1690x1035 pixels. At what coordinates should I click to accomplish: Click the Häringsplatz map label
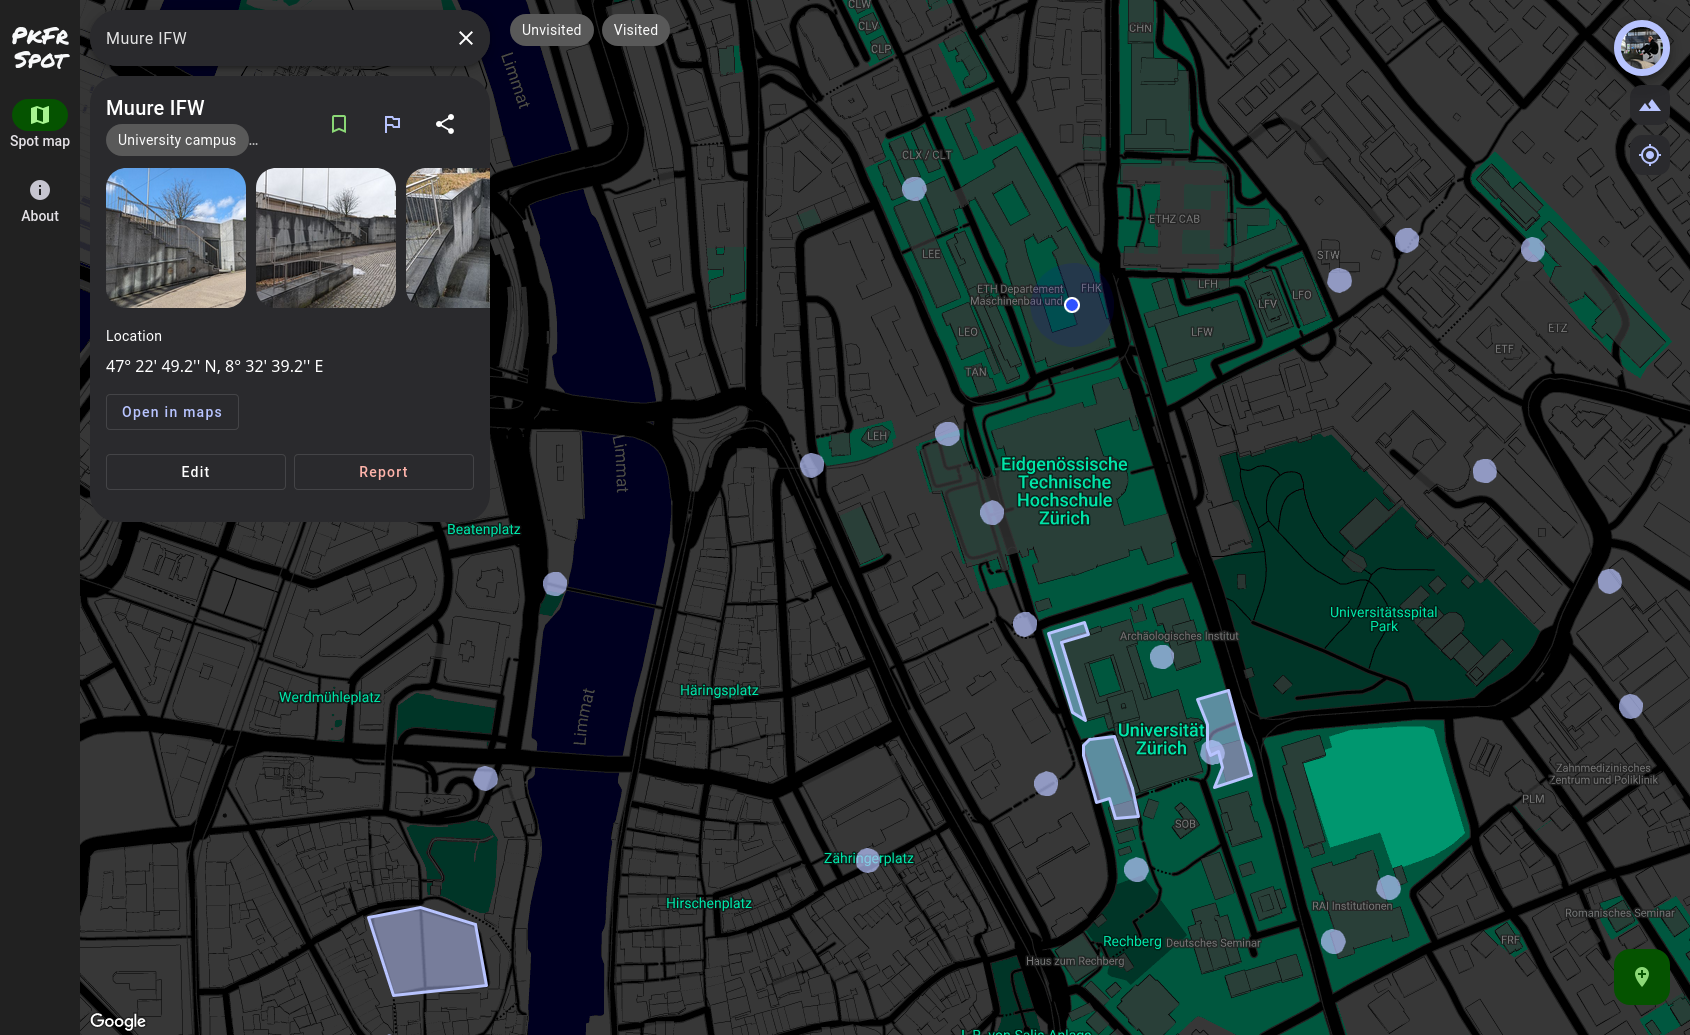pyautogui.click(x=719, y=691)
